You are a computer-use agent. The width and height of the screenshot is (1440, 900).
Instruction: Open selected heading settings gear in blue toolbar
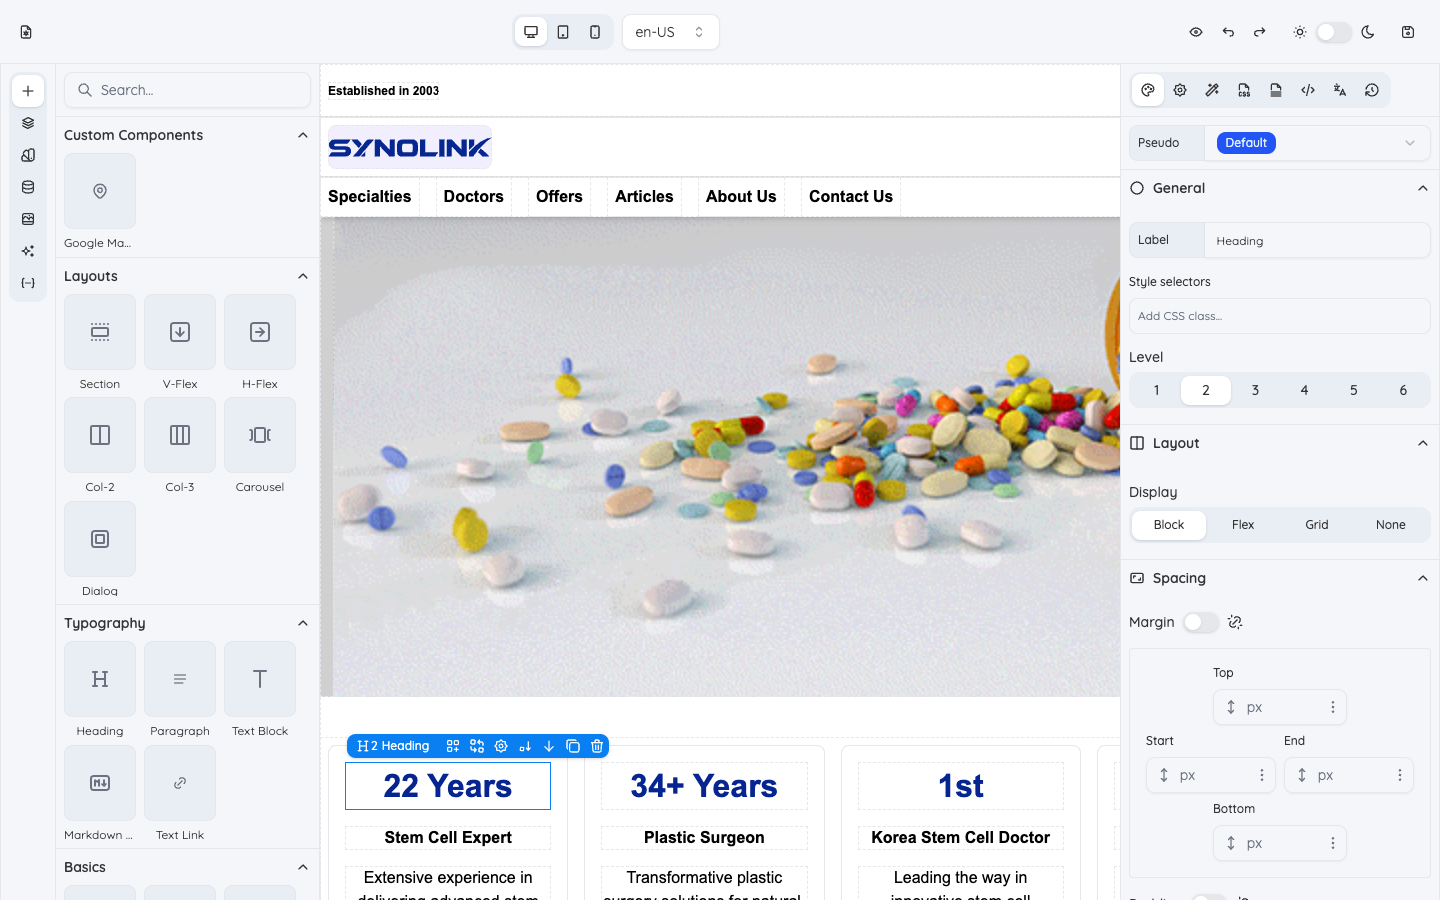tap(501, 746)
